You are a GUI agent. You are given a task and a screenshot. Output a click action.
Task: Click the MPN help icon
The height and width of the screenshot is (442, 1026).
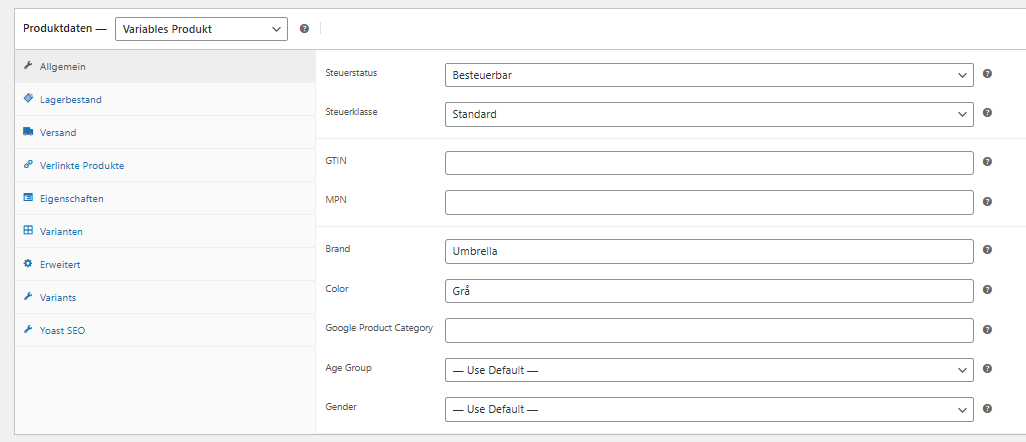pos(987,202)
